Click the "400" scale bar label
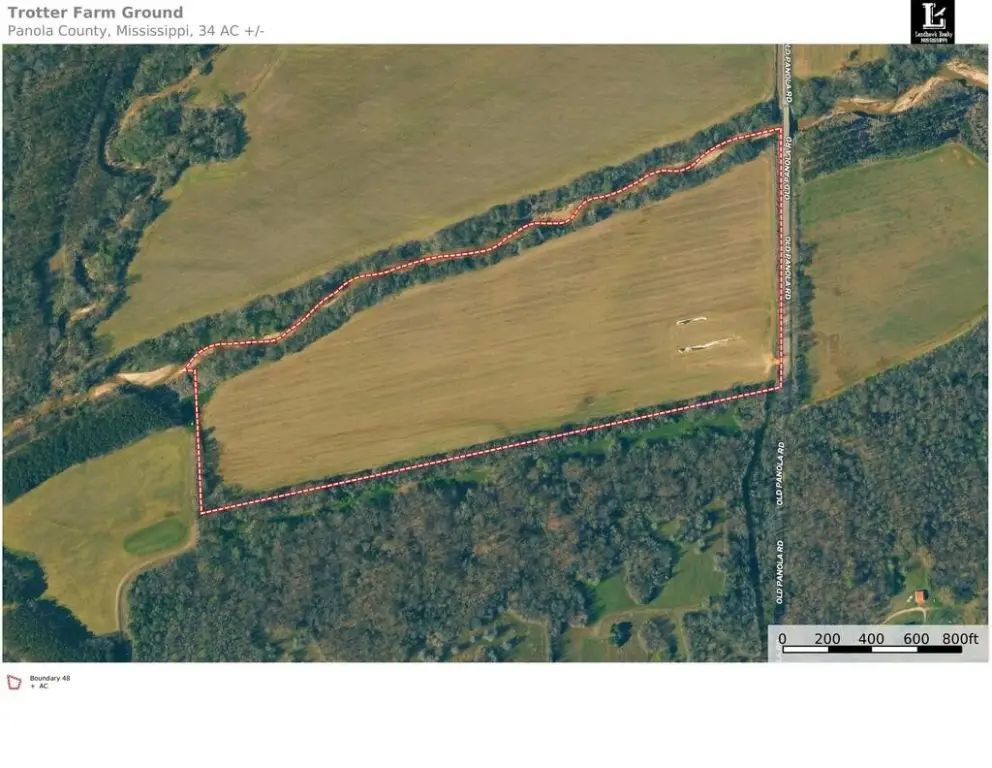 tap(871, 638)
